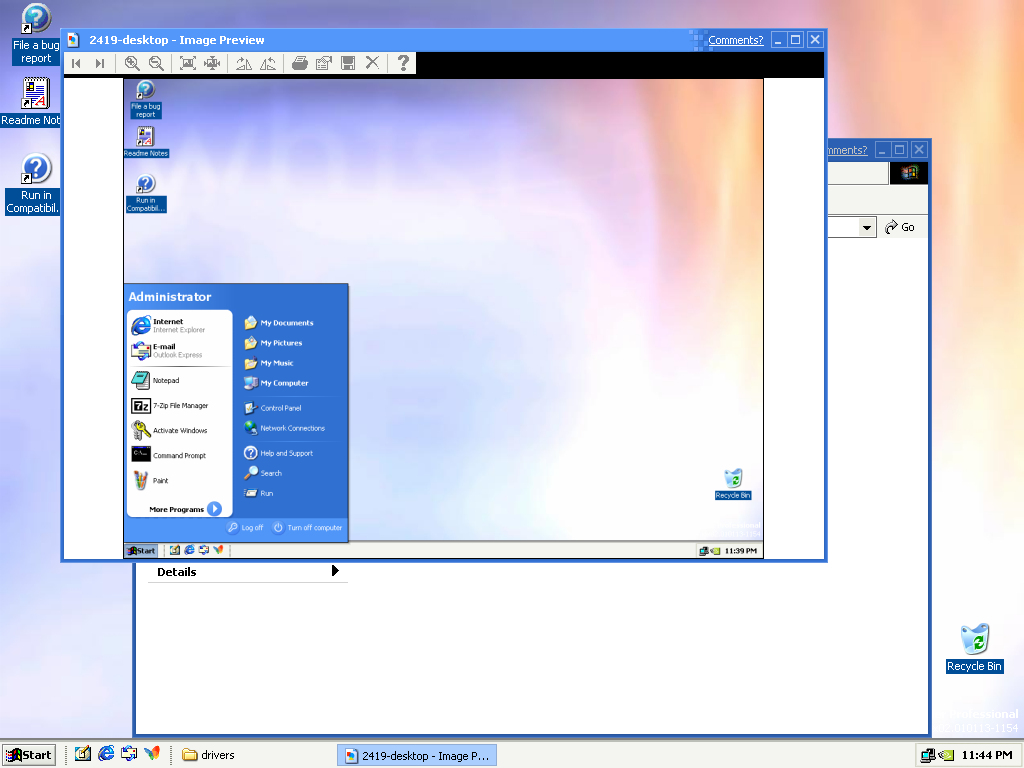Viewport: 1024px width, 768px height.
Task: Click the Image Preview title bar window icon
Action: 74,40
